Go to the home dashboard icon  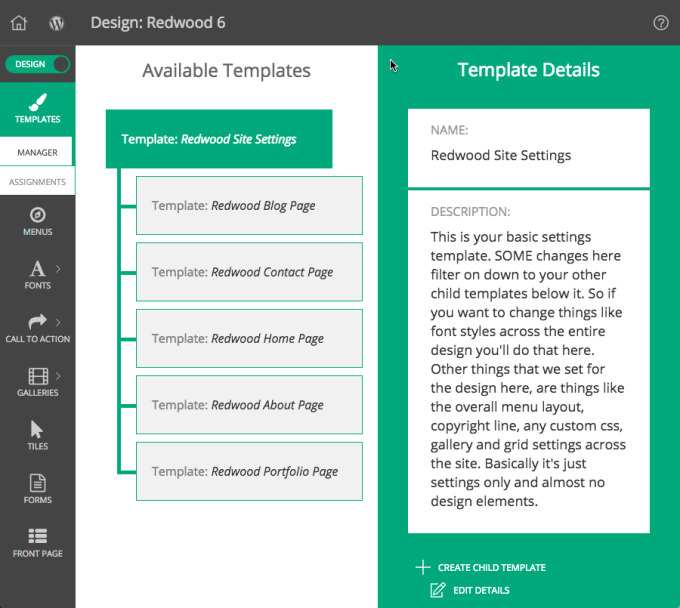[19, 23]
